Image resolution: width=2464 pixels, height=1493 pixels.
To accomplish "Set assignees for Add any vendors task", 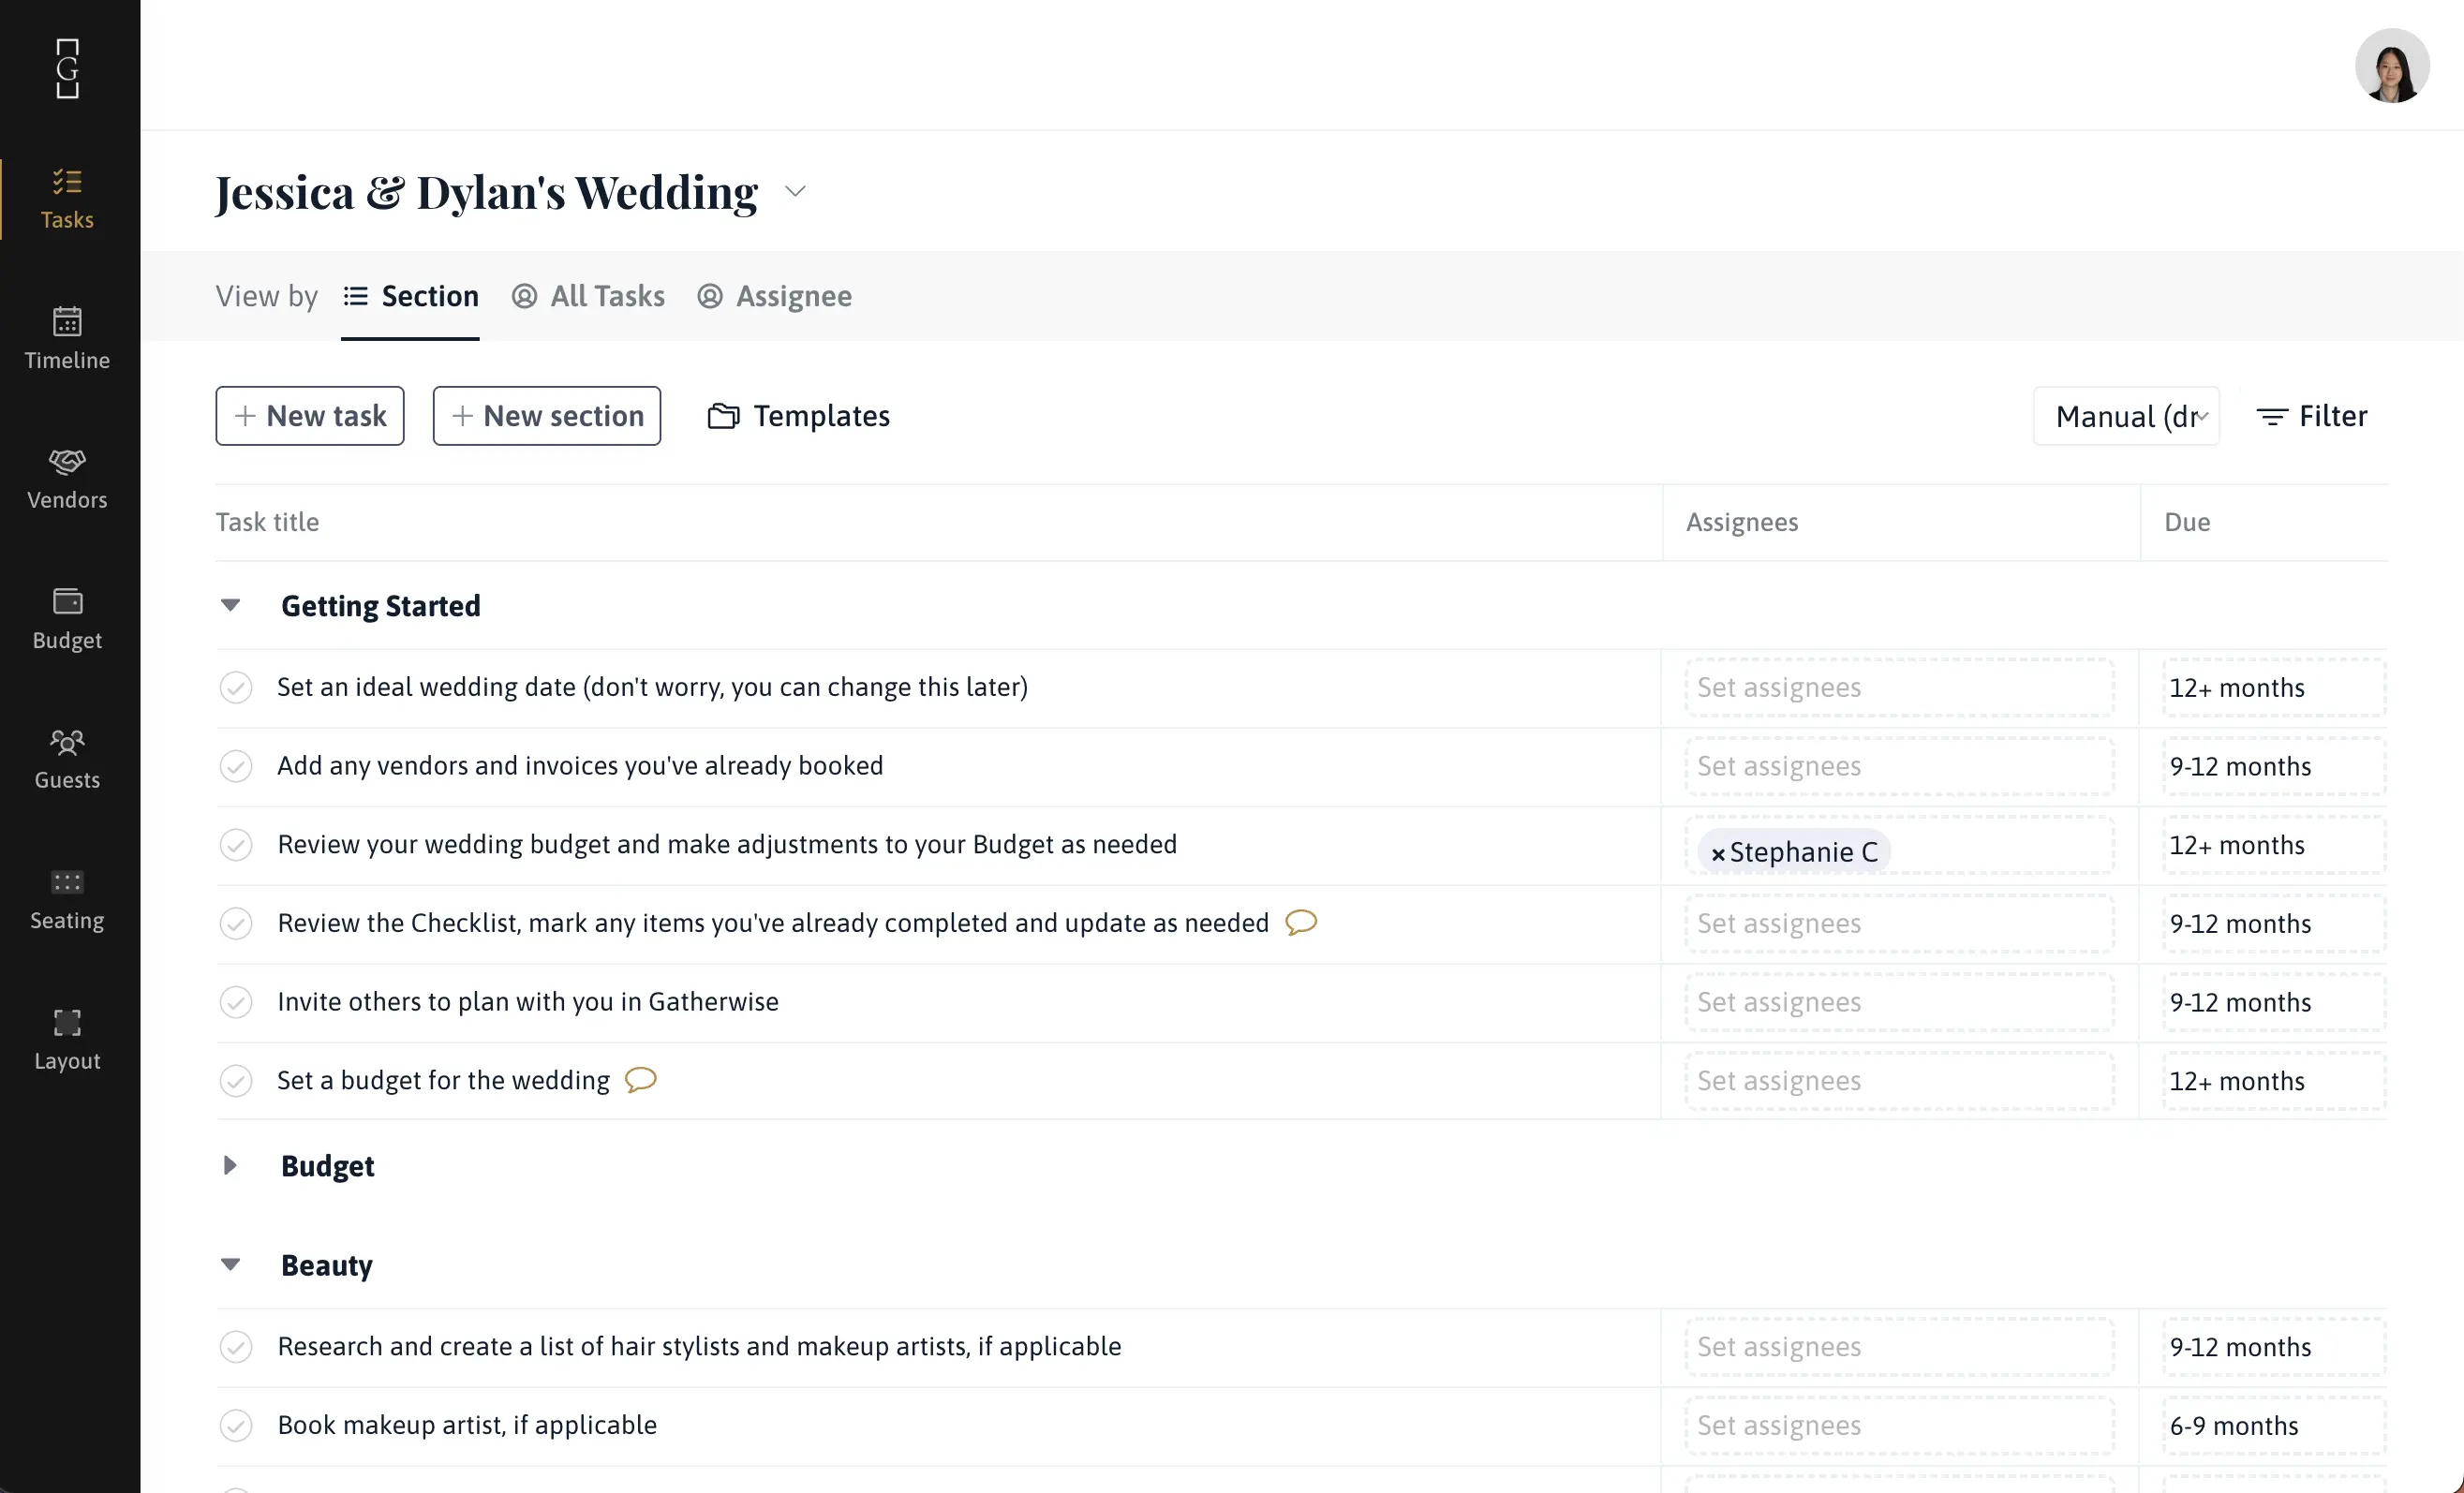I will click(x=1899, y=767).
